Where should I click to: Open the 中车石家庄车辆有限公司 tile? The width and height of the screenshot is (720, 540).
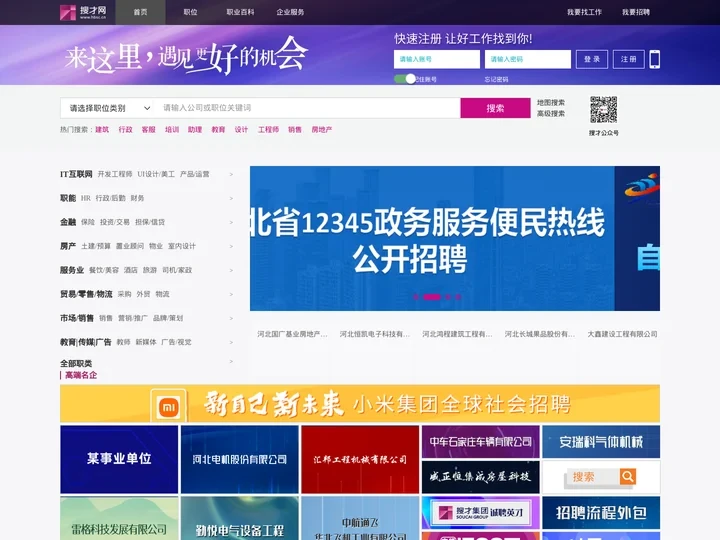(x=481, y=442)
